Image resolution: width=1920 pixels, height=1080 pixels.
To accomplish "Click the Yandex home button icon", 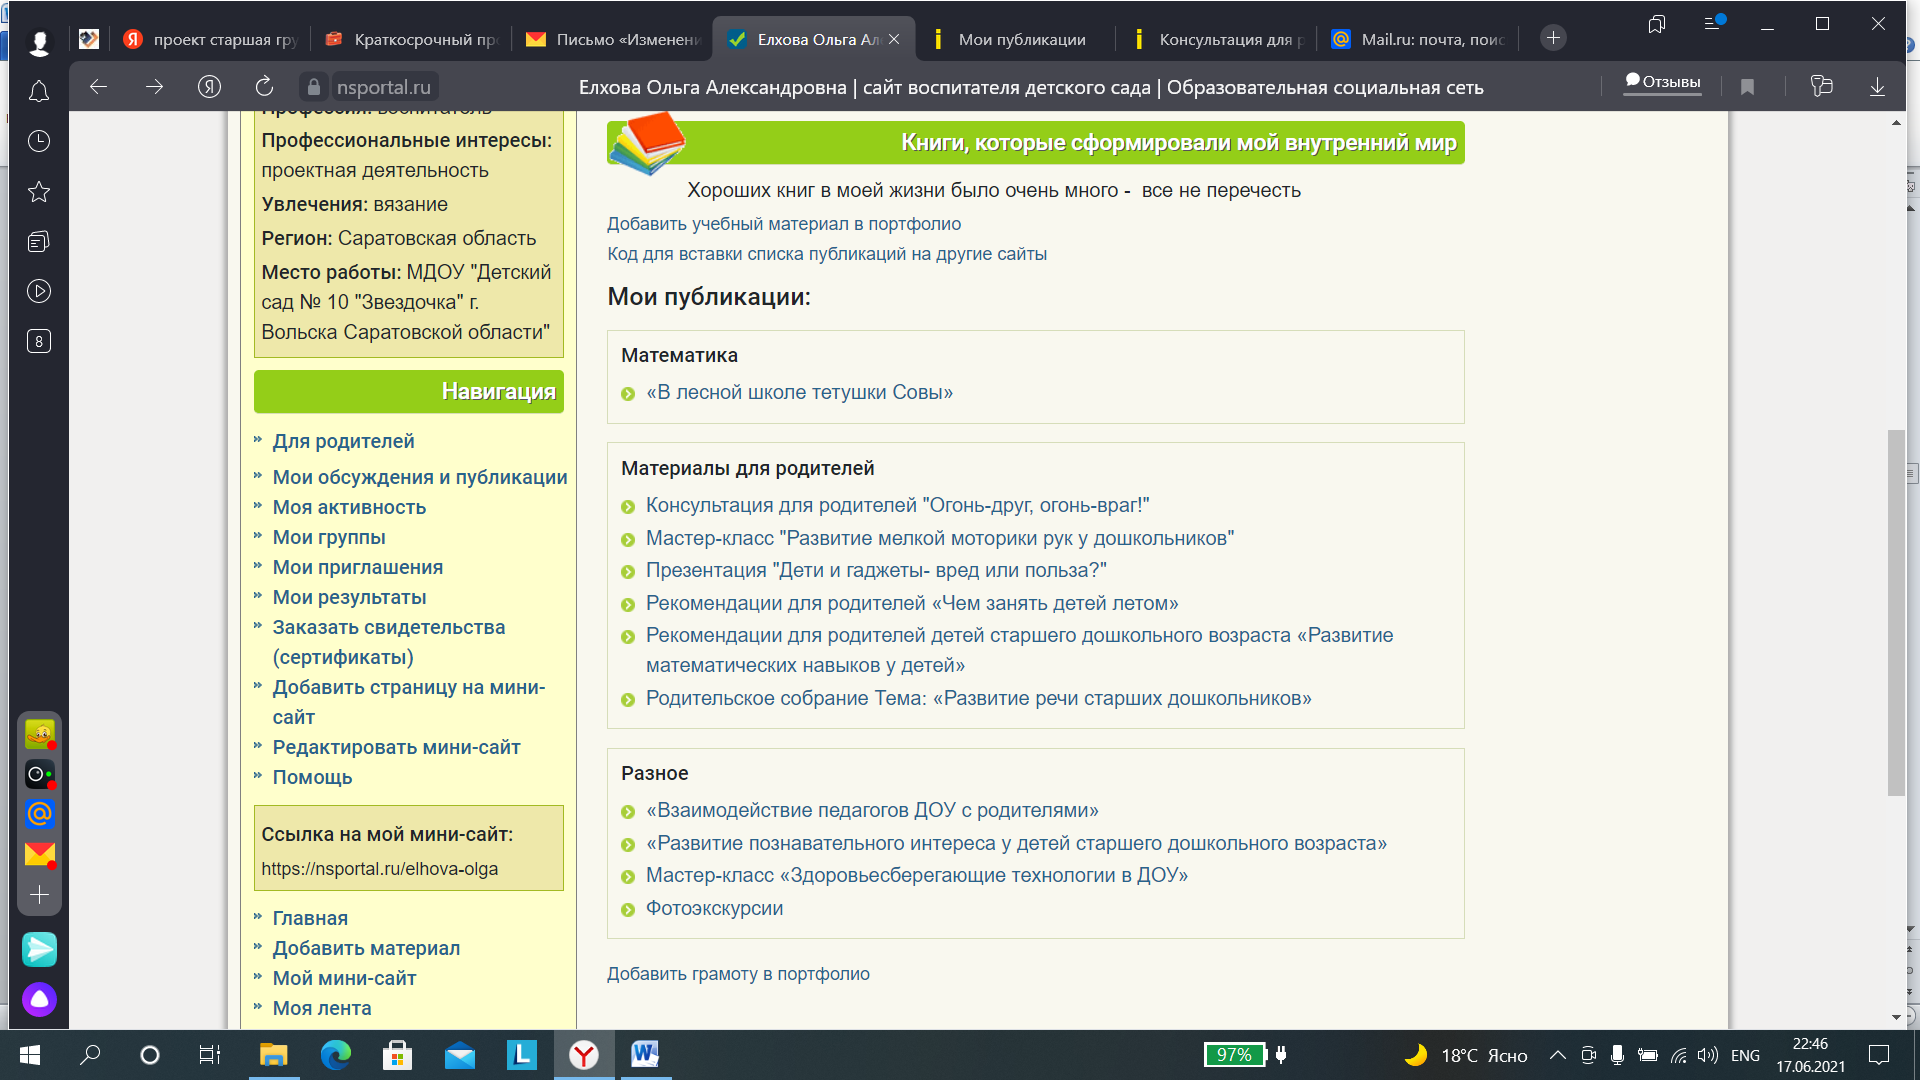I will click(x=209, y=87).
